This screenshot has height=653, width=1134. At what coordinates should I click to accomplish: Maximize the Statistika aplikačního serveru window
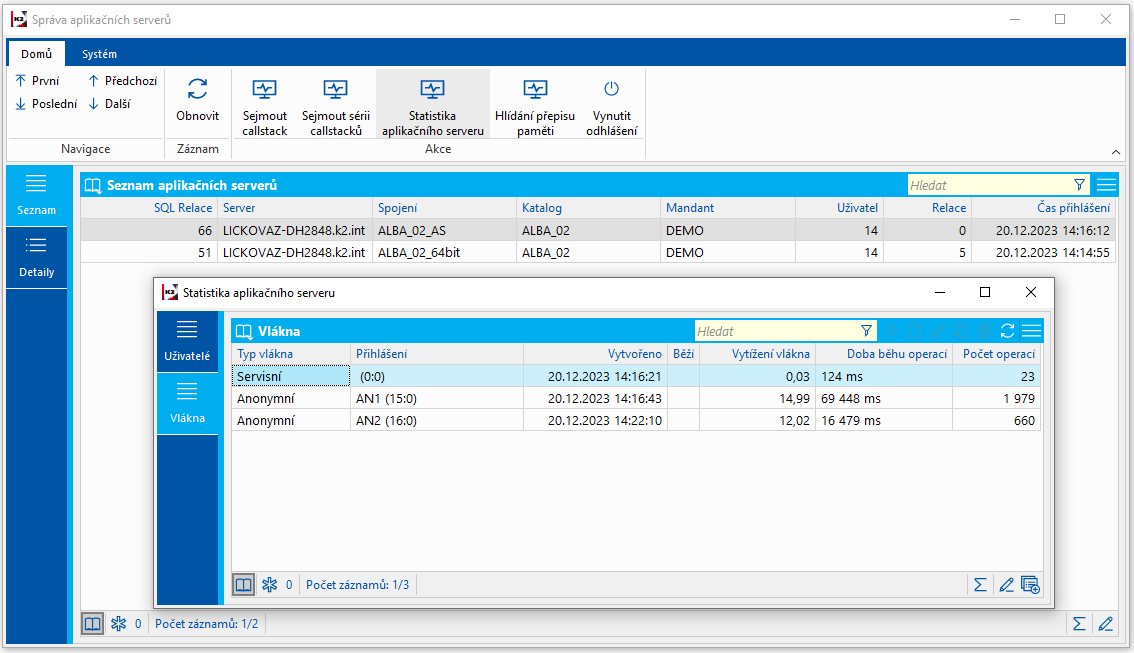984,292
